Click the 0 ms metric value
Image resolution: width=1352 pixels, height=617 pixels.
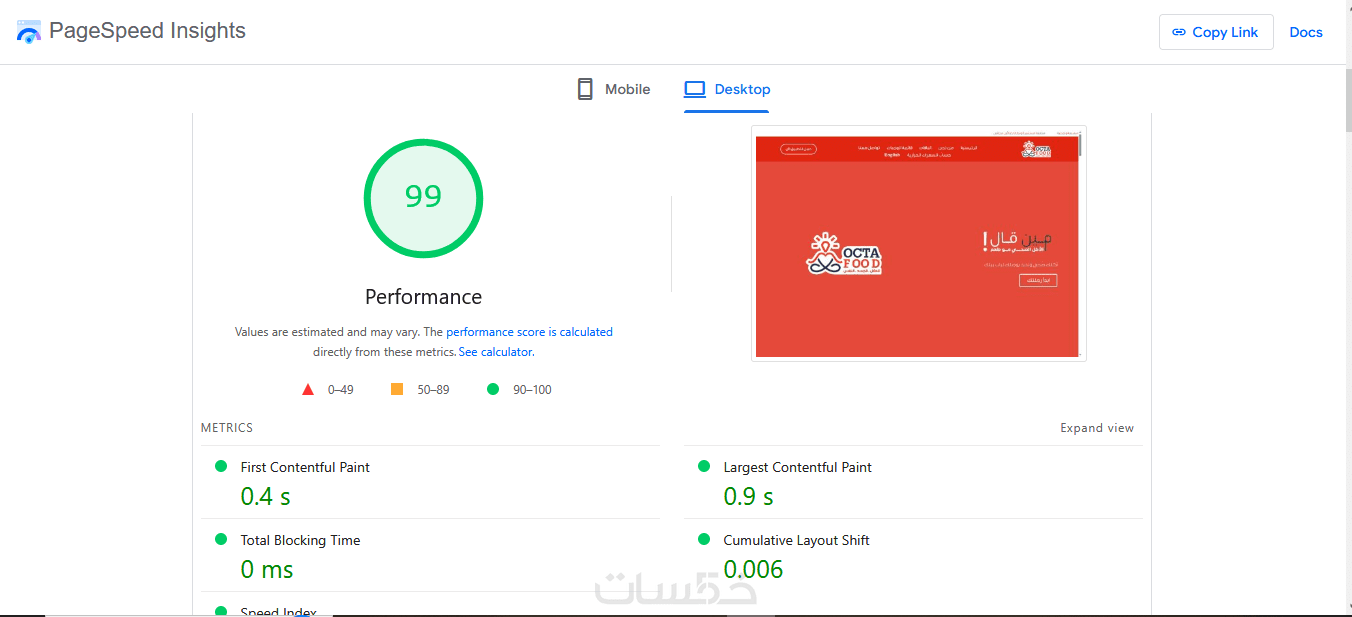(267, 569)
